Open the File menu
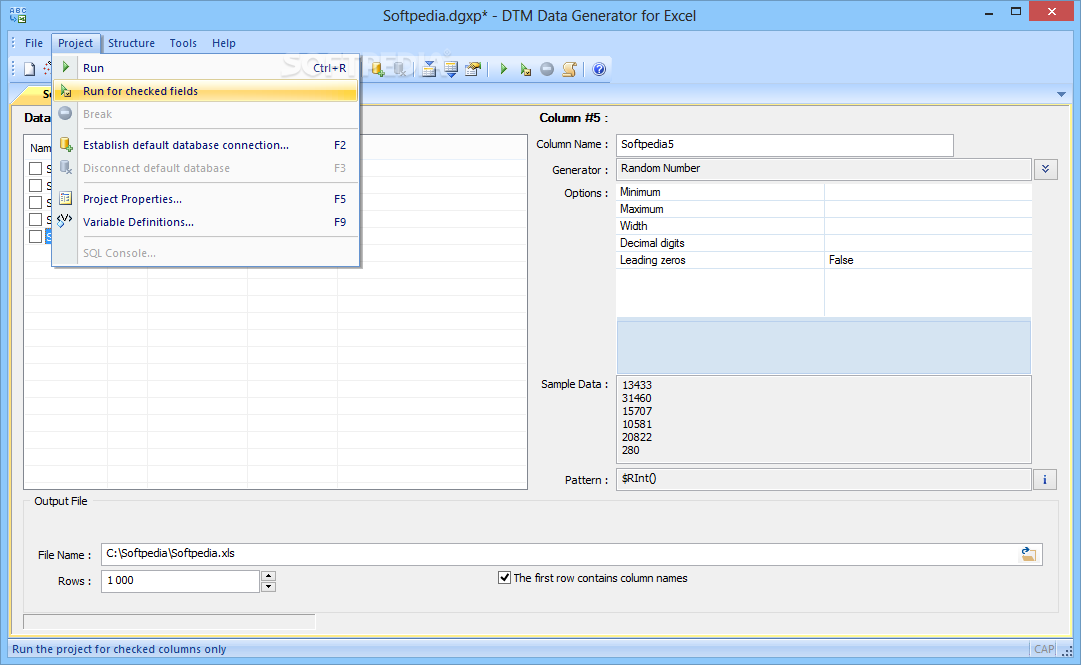Image resolution: width=1081 pixels, height=665 pixels. pyautogui.click(x=34, y=43)
